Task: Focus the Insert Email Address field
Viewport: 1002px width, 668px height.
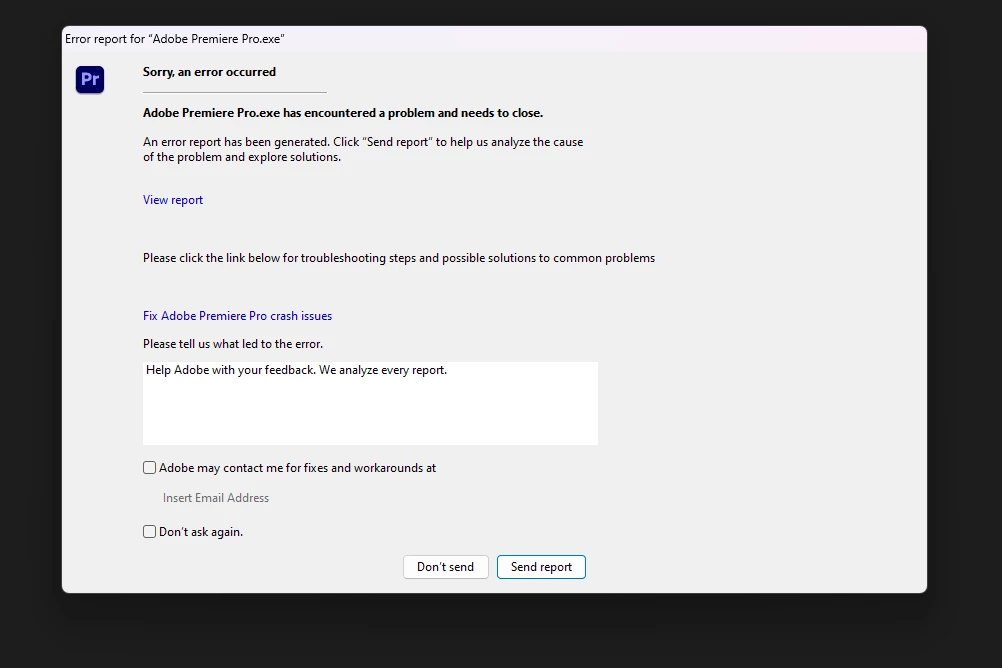Action: tap(216, 498)
